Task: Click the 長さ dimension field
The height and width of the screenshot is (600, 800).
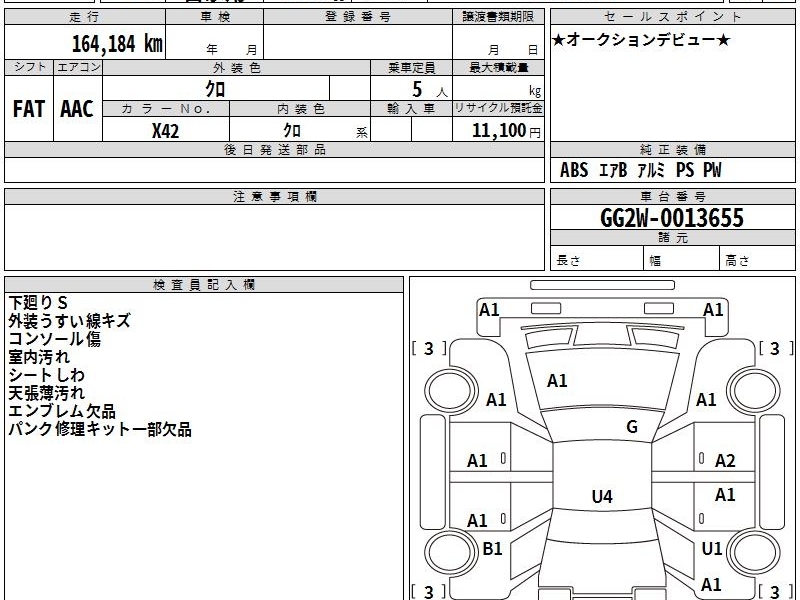Action: (597, 260)
